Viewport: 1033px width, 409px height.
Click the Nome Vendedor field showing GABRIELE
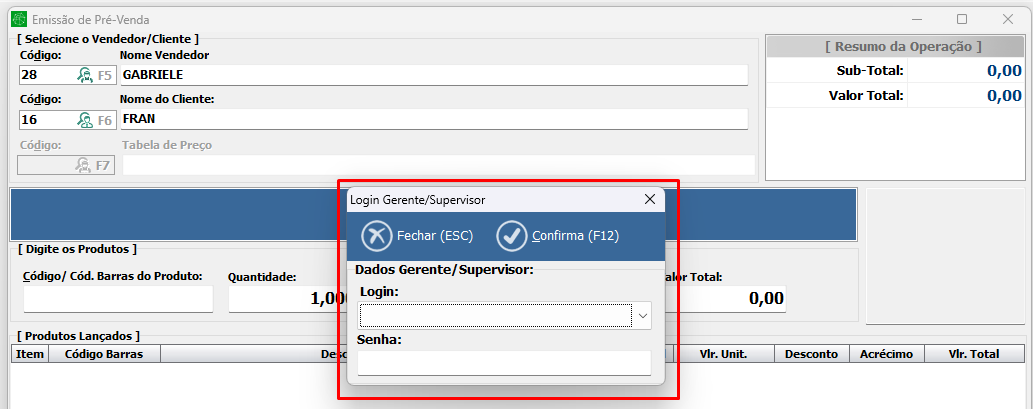coord(433,75)
